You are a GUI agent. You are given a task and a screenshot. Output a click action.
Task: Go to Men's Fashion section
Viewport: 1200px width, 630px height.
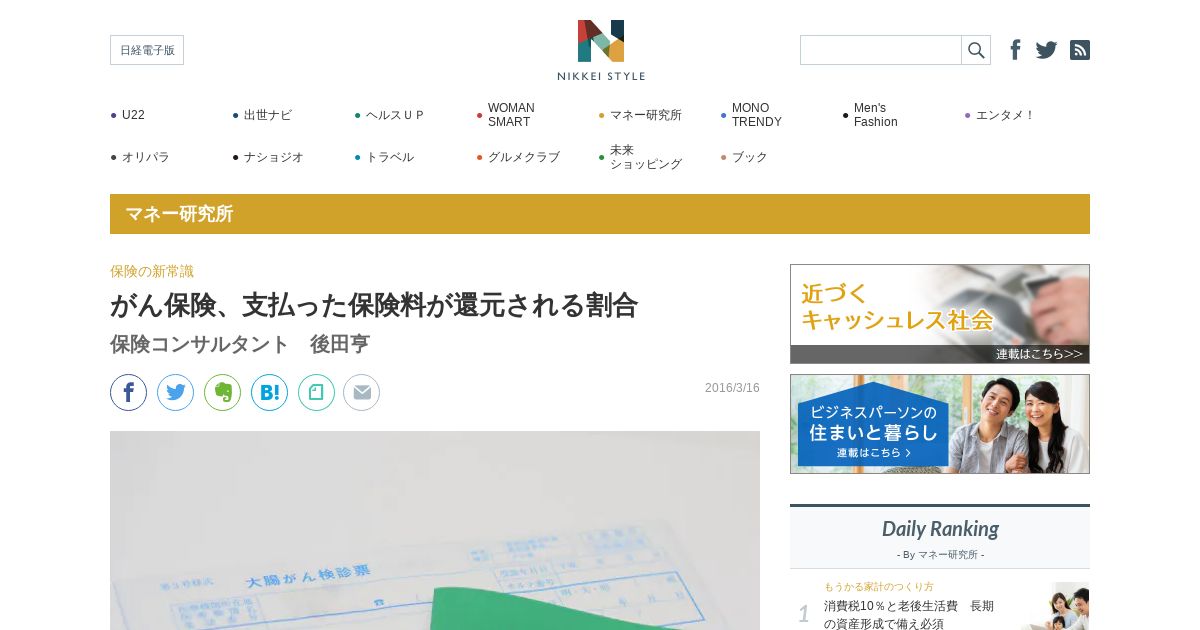pos(875,115)
